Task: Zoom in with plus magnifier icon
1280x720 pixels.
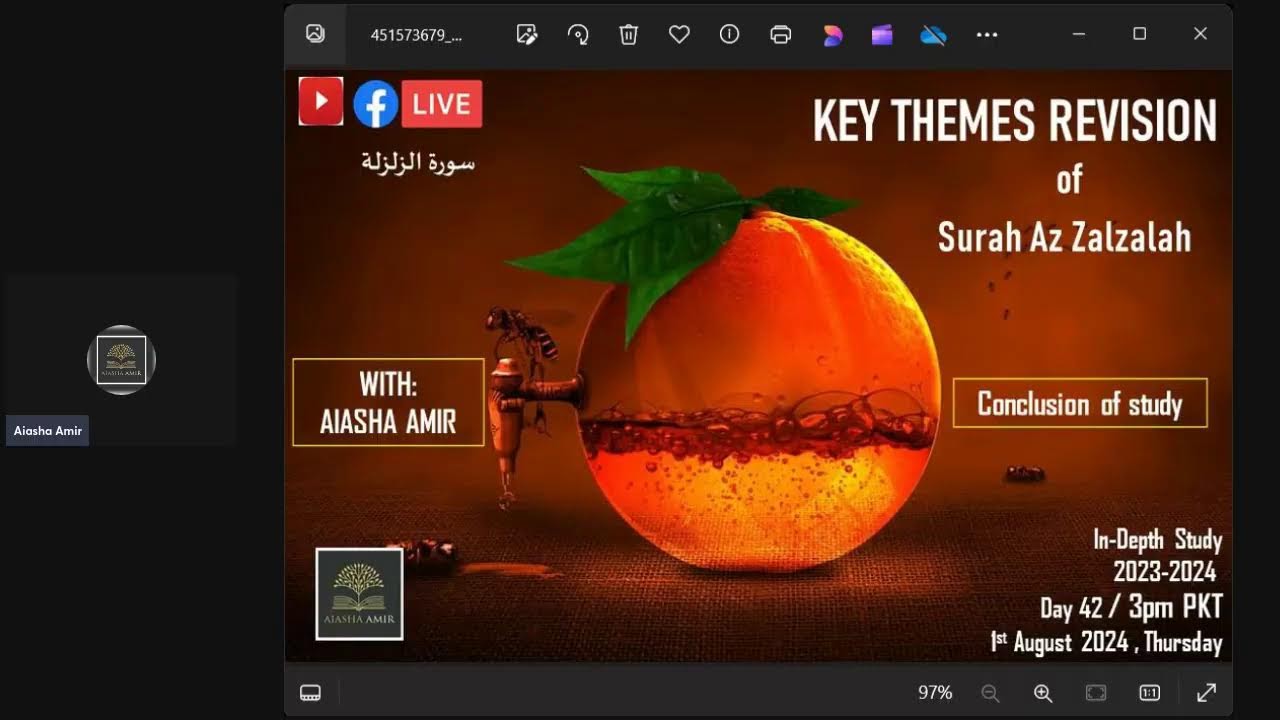Action: coord(1042,693)
